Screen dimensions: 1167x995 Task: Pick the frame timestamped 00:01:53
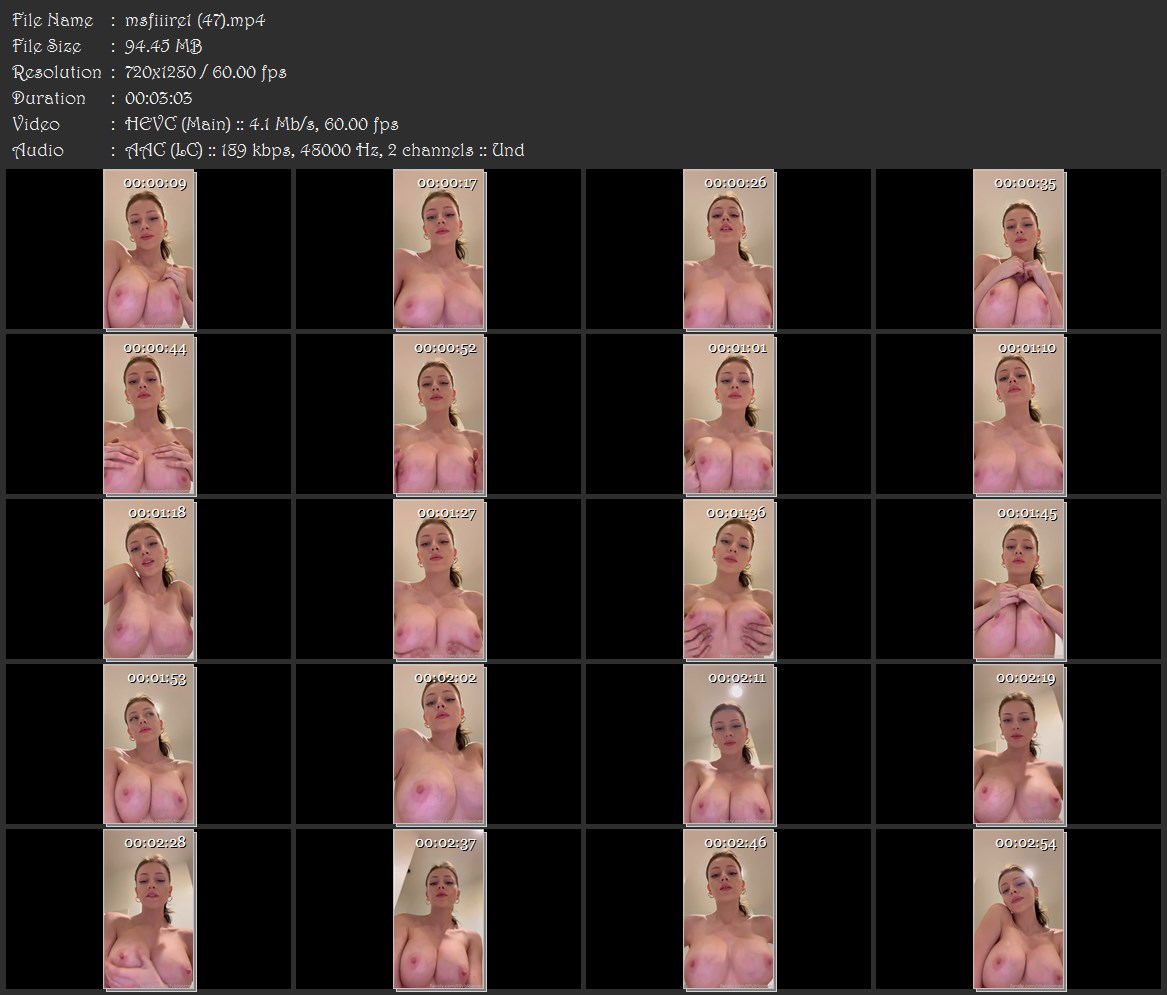[x=149, y=745]
